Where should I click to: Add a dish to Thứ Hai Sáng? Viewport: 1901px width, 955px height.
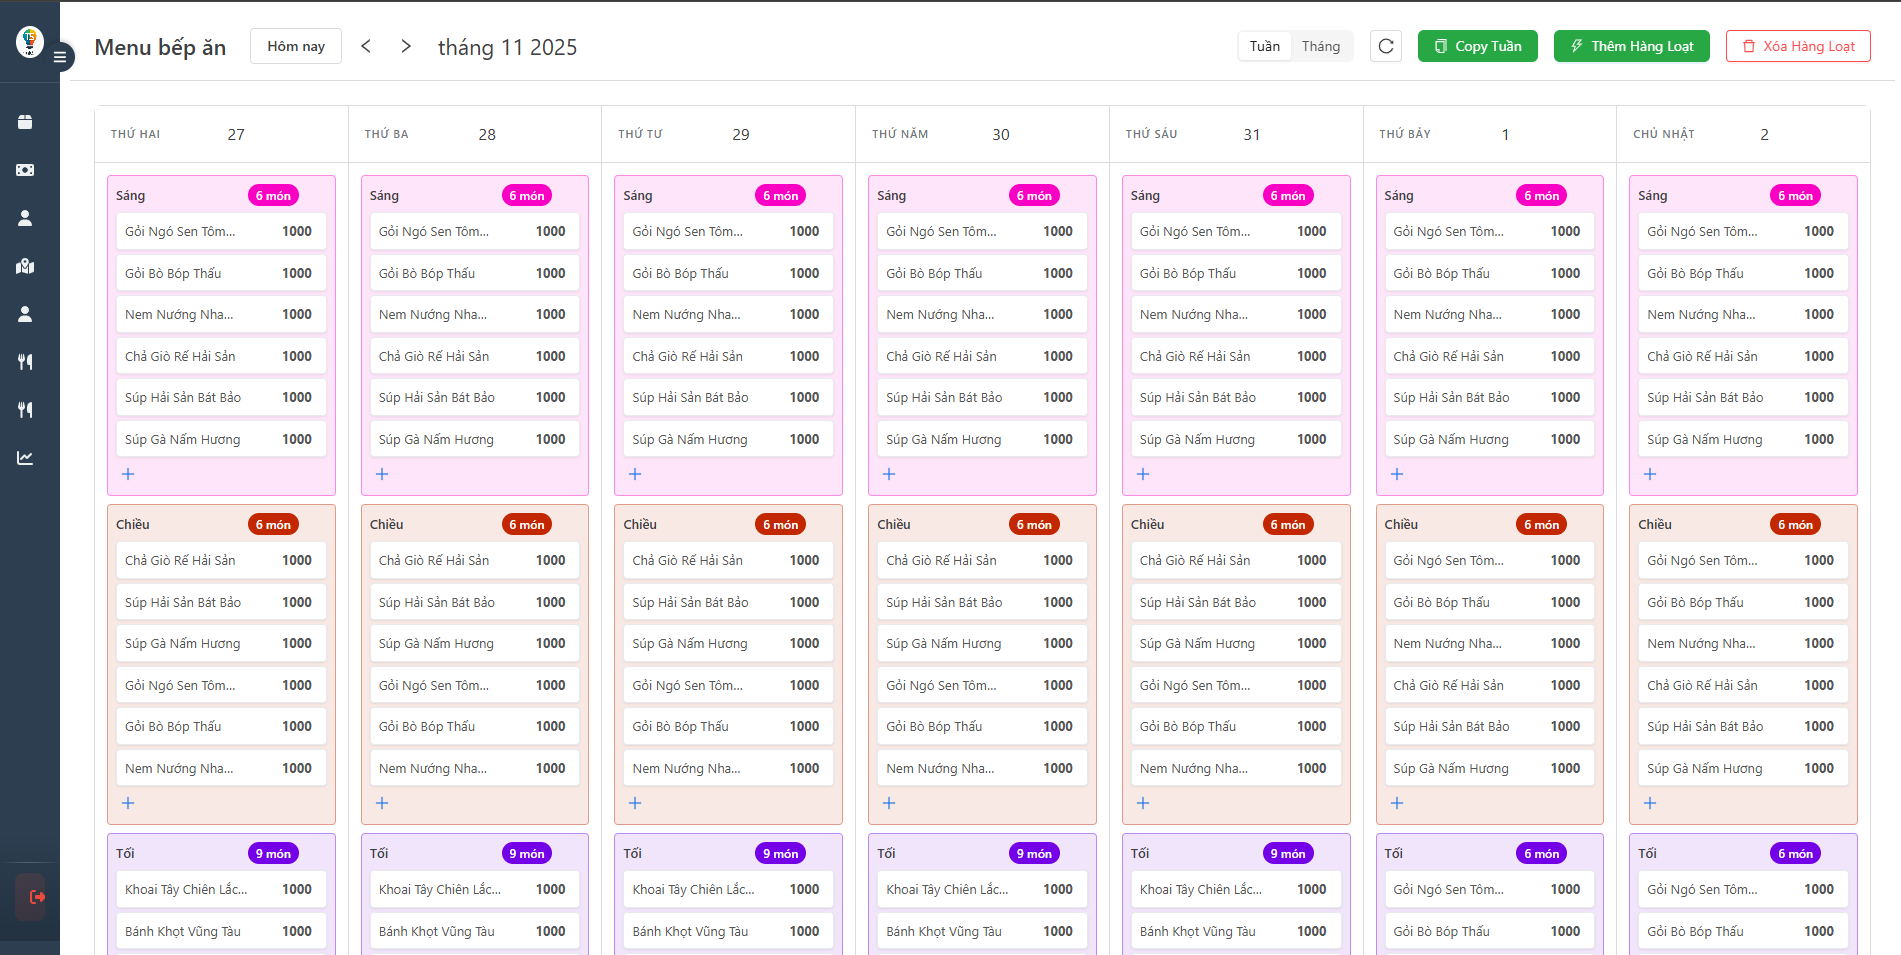128,474
